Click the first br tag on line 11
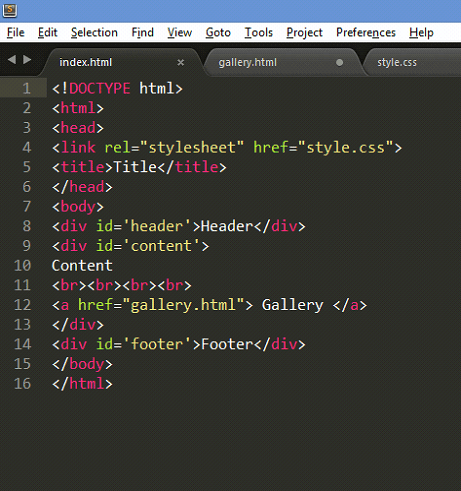This screenshot has width=461, height=491. click(x=69, y=285)
